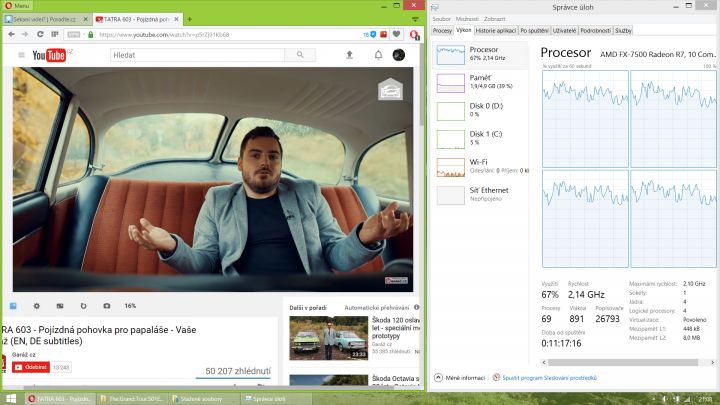Open the Speed Dial grid icon
Viewport: 720px width, 405px height.
(x=55, y=34)
